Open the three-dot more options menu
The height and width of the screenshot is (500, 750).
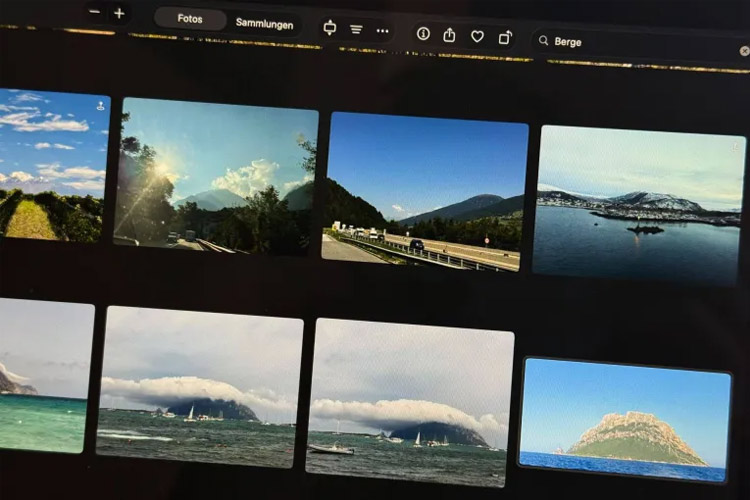click(x=382, y=30)
